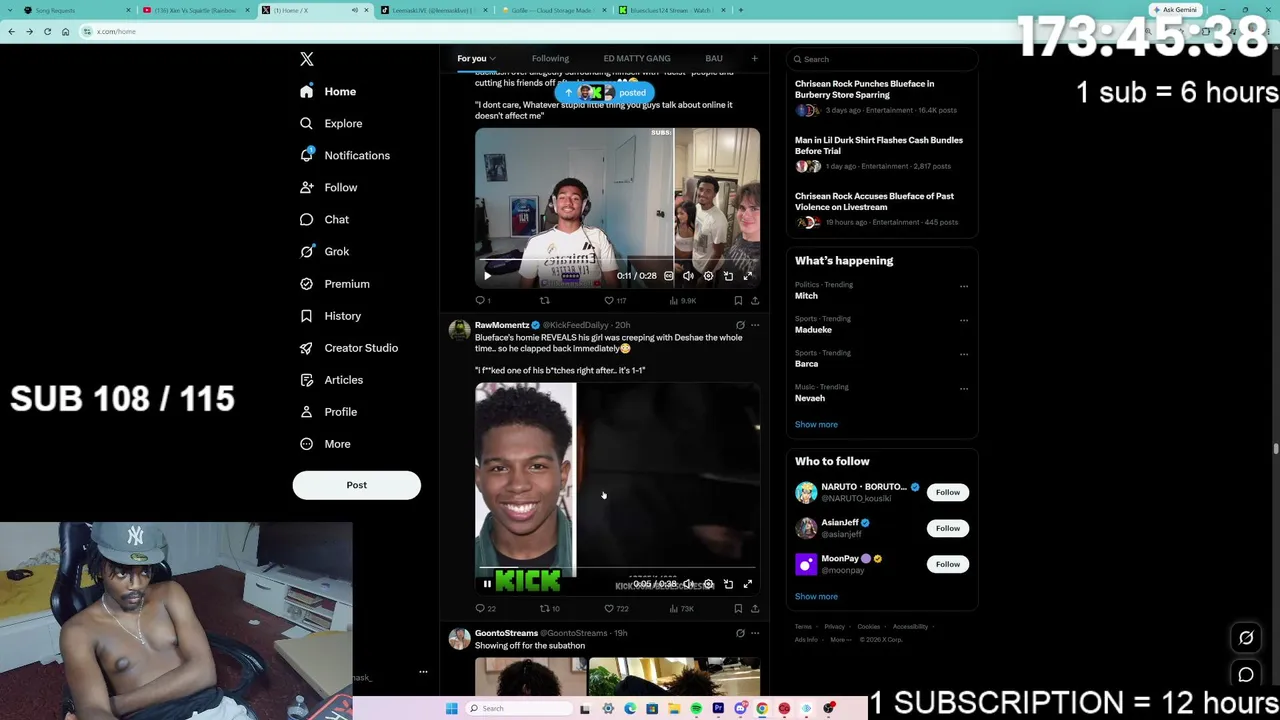Follow MoonPay
1280x720 pixels.
coord(947,564)
